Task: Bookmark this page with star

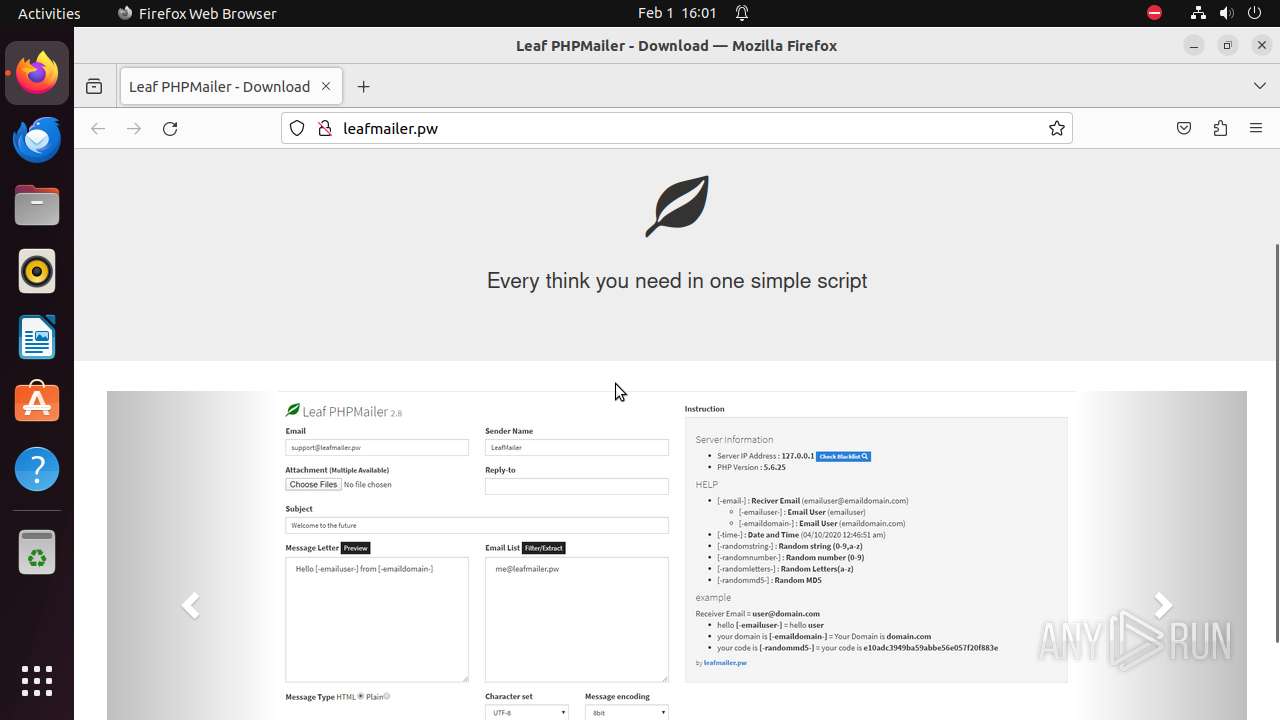Action: [x=1056, y=128]
